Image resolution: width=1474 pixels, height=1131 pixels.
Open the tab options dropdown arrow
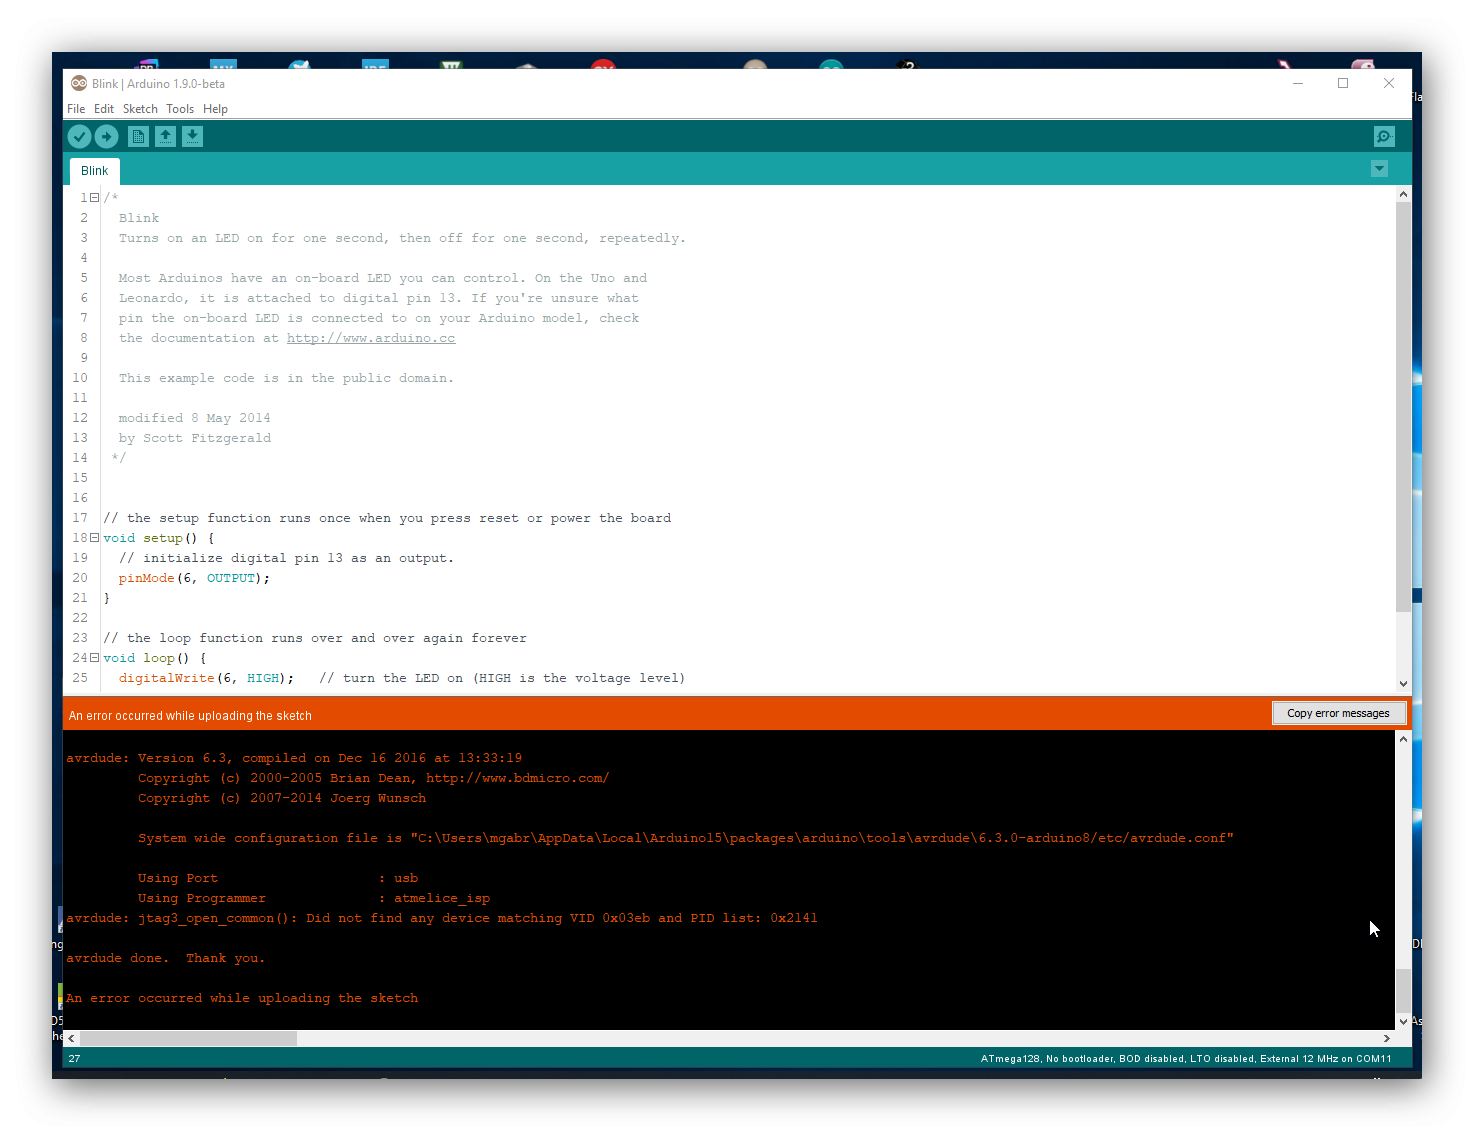[1380, 169]
